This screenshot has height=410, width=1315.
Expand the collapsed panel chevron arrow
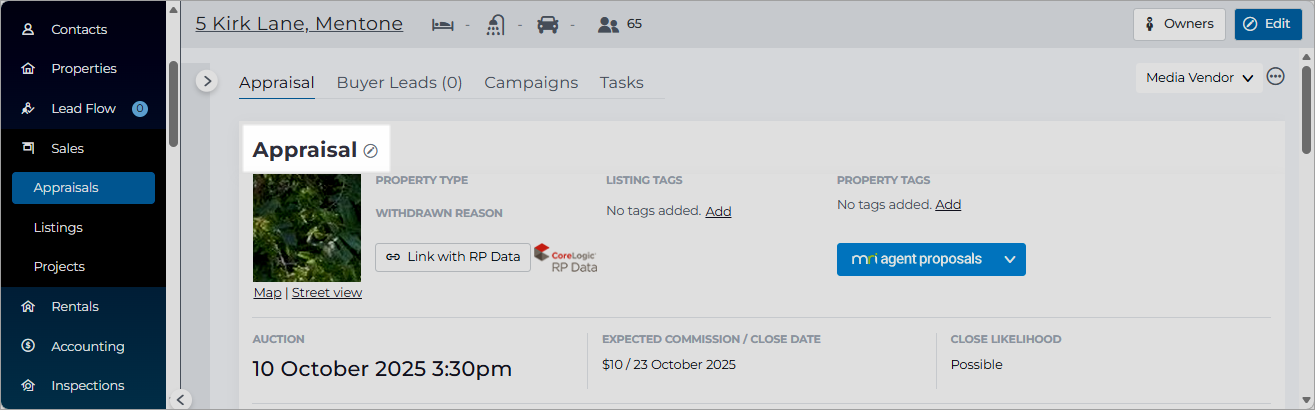[207, 81]
